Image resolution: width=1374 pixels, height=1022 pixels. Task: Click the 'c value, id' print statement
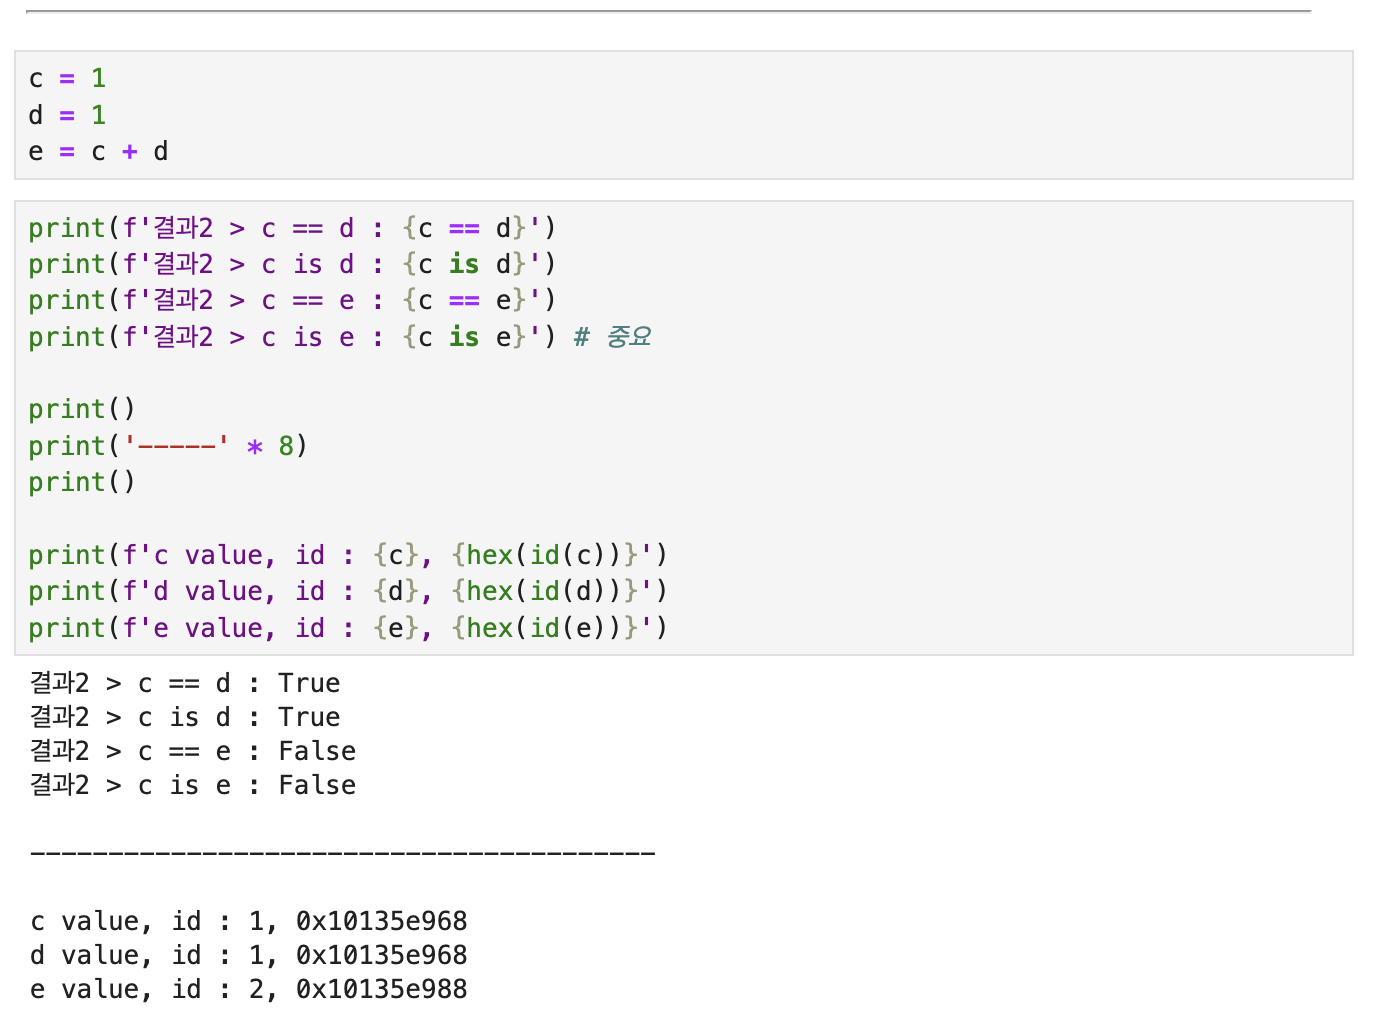point(348,555)
